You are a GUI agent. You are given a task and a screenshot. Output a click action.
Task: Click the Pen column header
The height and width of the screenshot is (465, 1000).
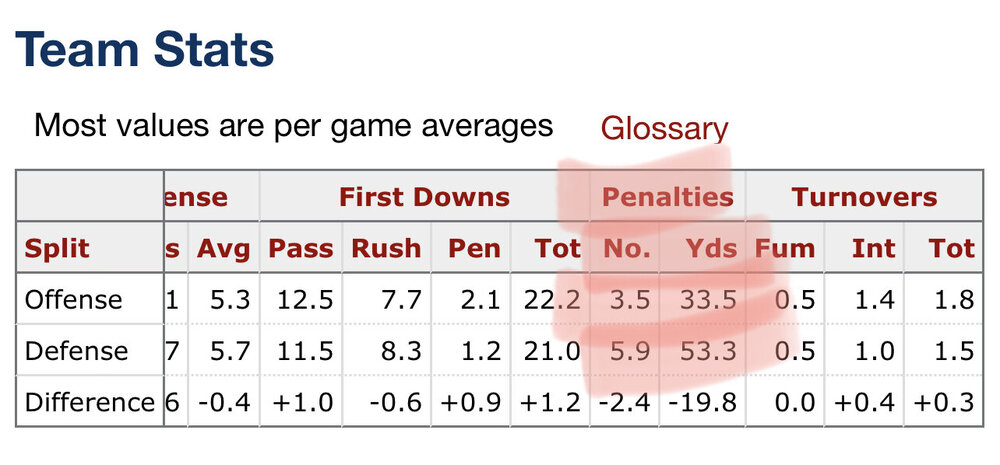pyautogui.click(x=474, y=249)
